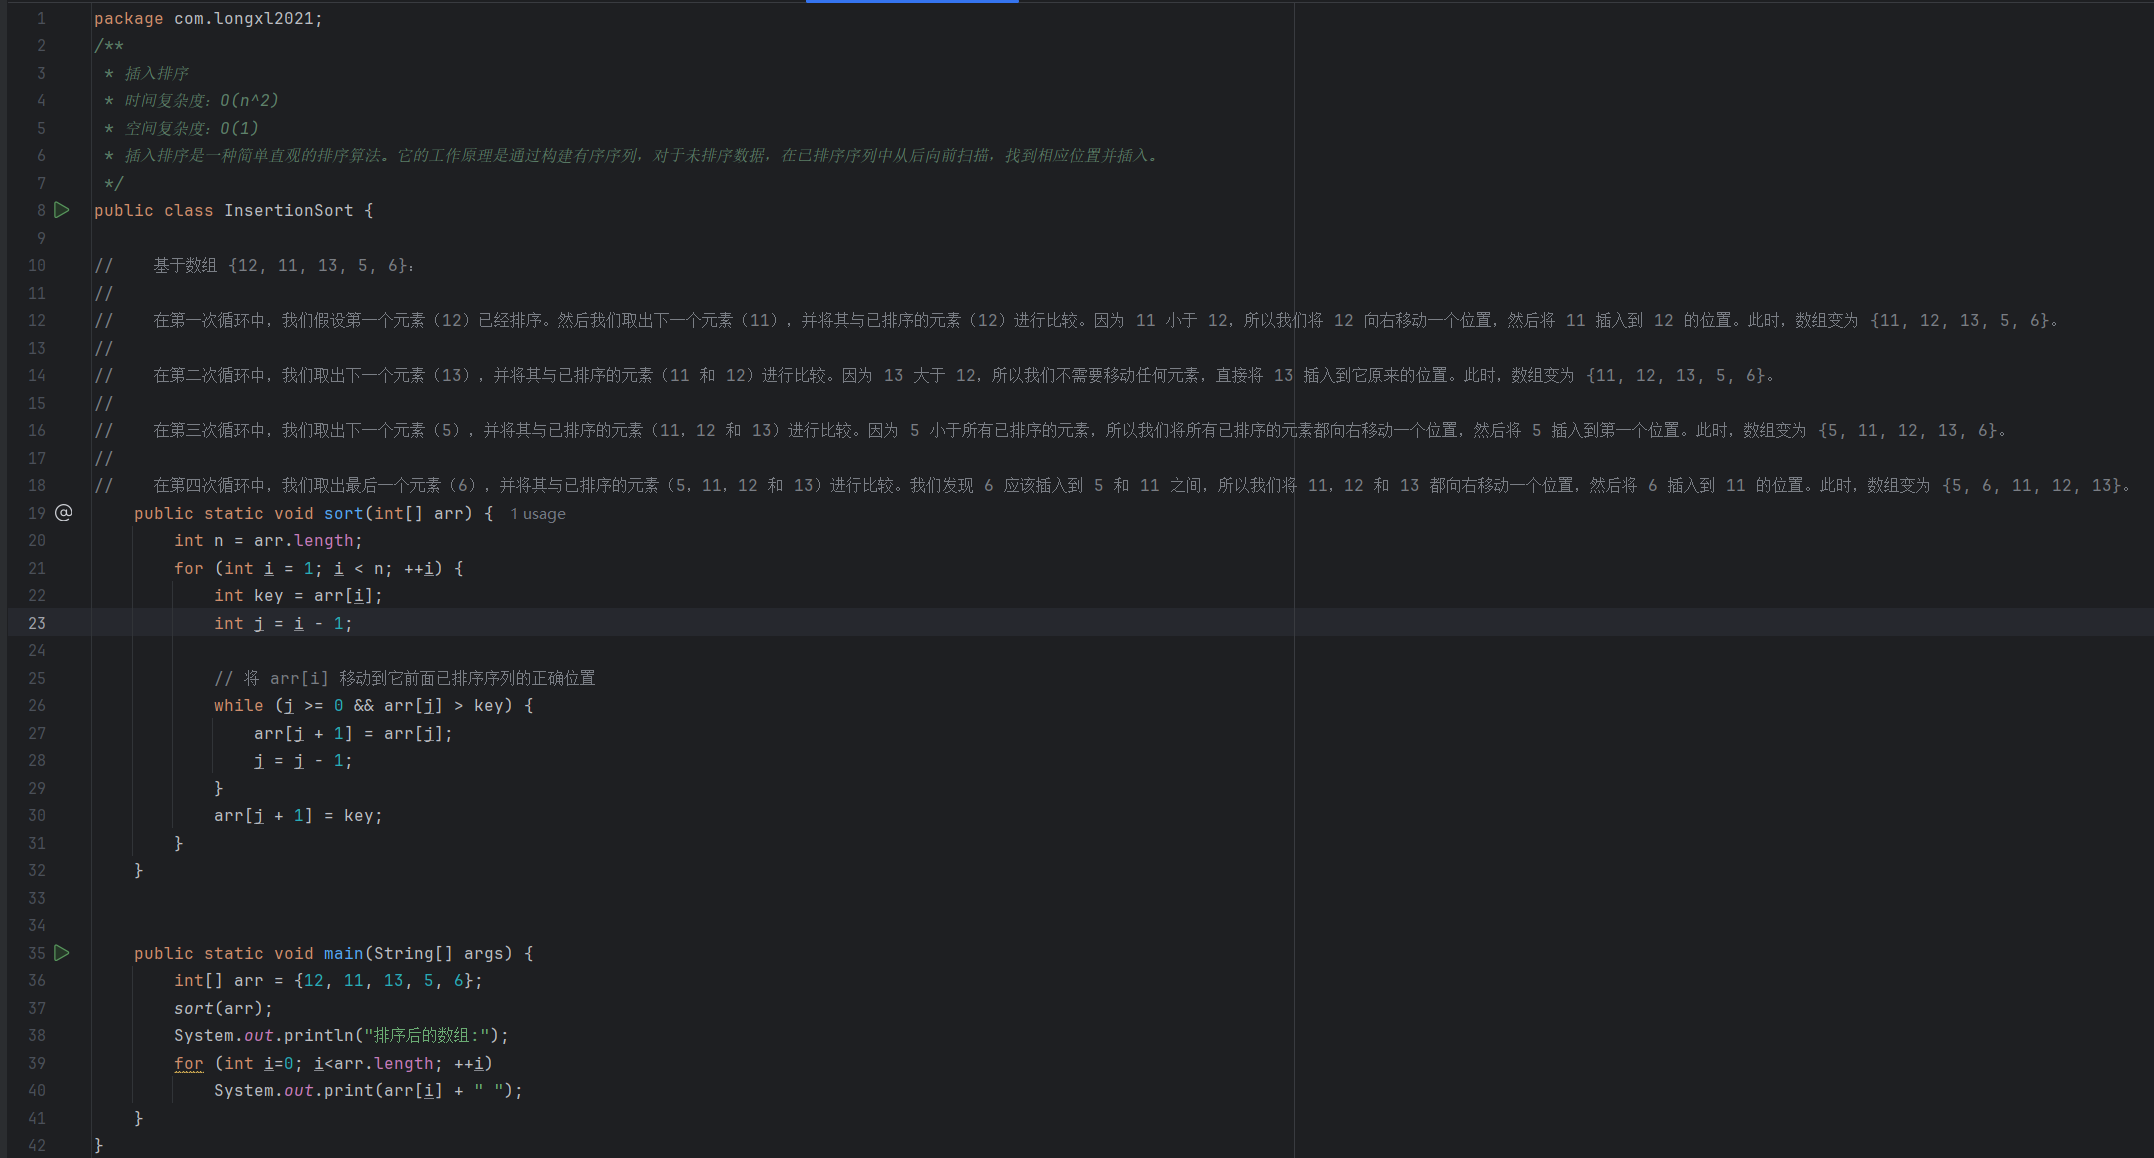The height and width of the screenshot is (1158, 2154).
Task: Click the InsertionSort class name
Action: (x=288, y=211)
